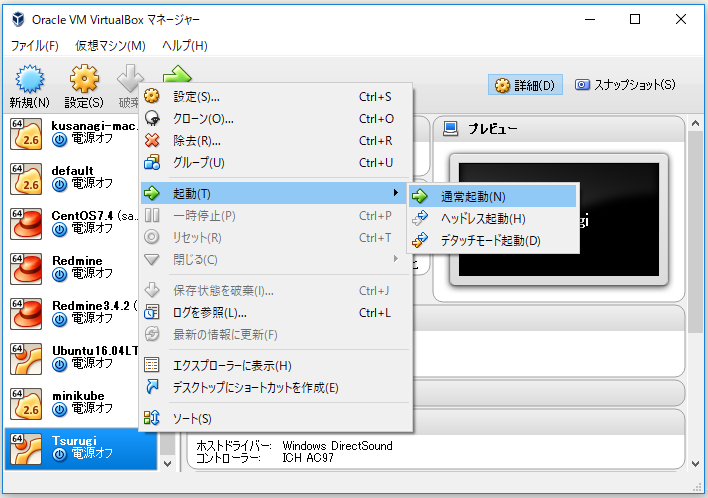Select the Redmine3.4.2 VM entry

click(72, 314)
